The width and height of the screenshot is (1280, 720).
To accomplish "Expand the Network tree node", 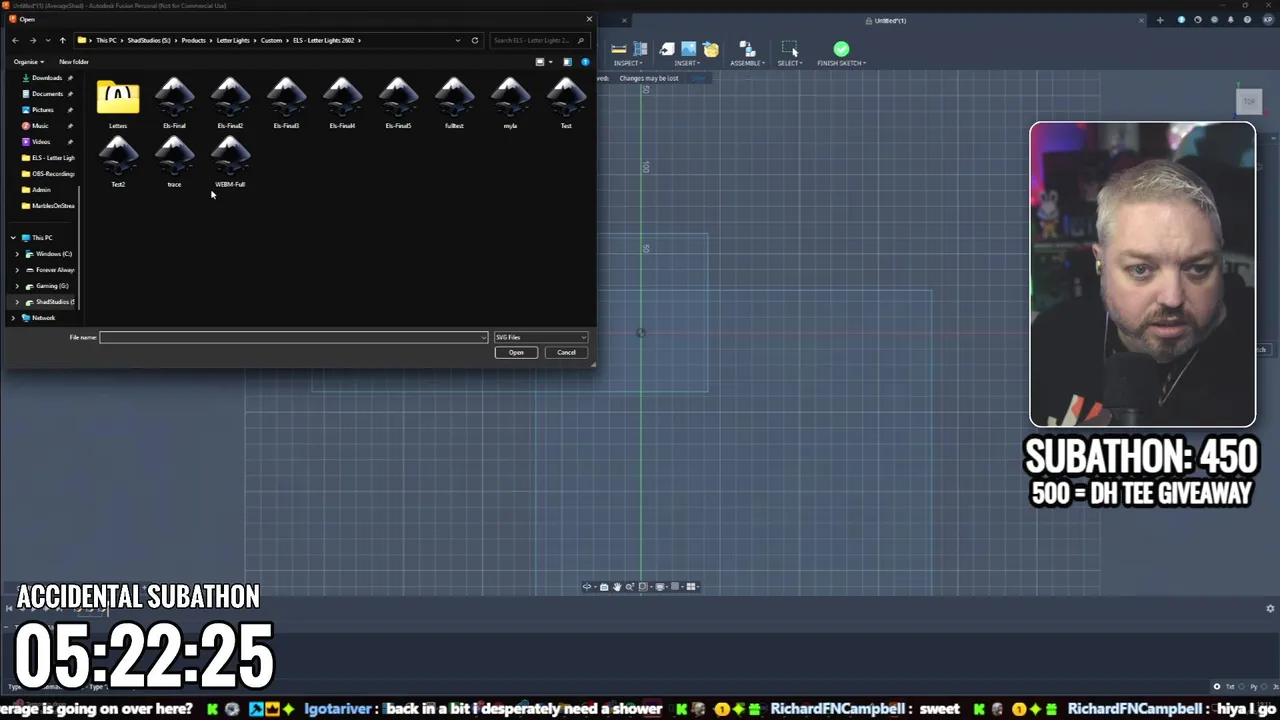I will (x=13, y=318).
